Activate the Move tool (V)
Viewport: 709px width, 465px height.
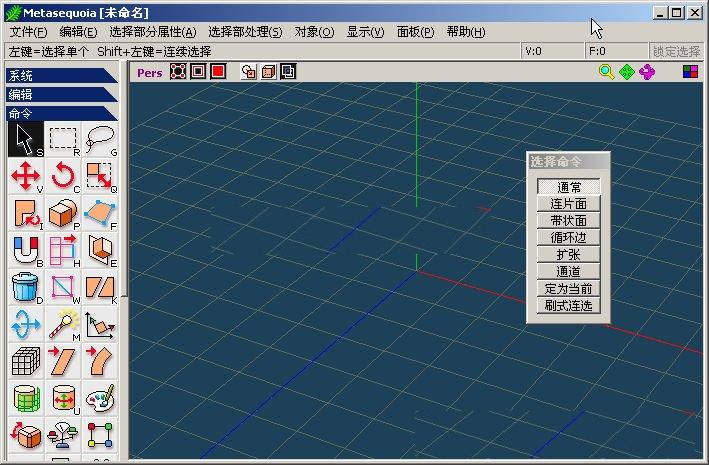[x=26, y=176]
